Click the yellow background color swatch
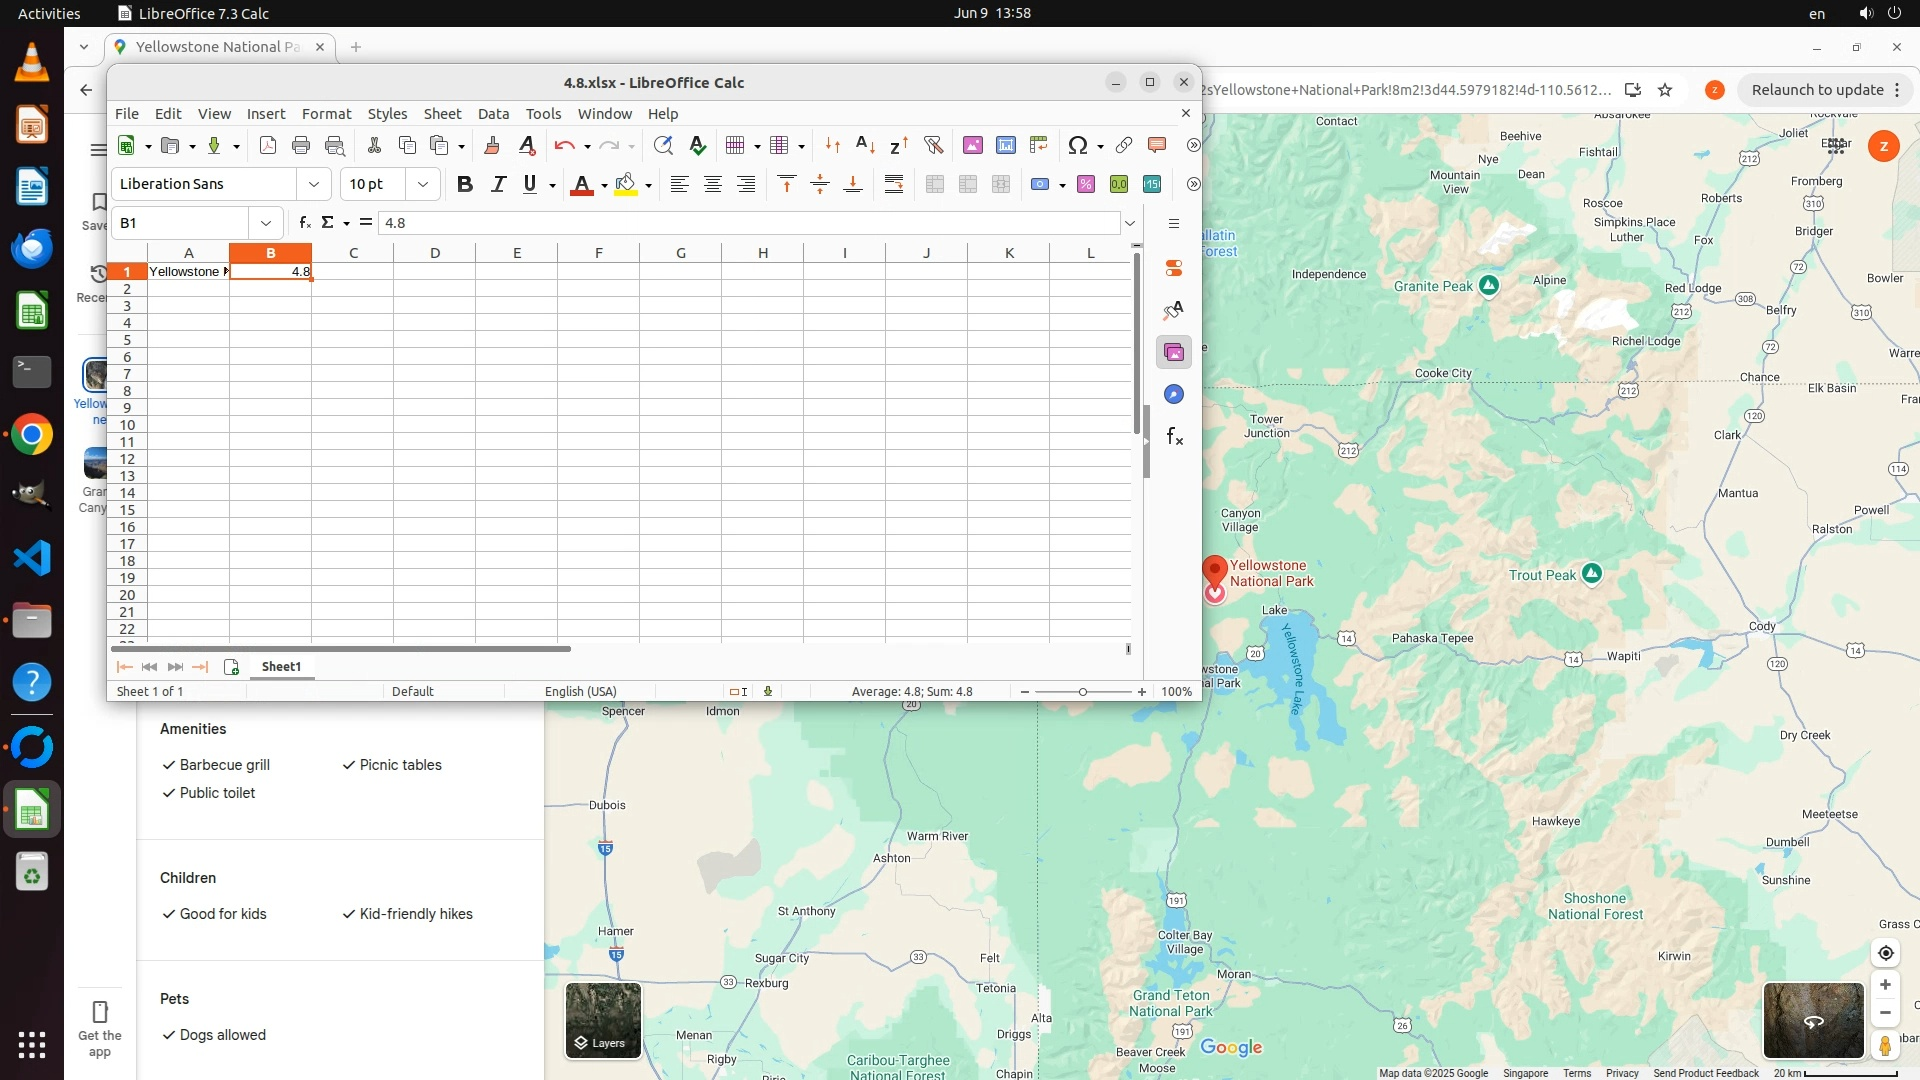 click(x=626, y=185)
